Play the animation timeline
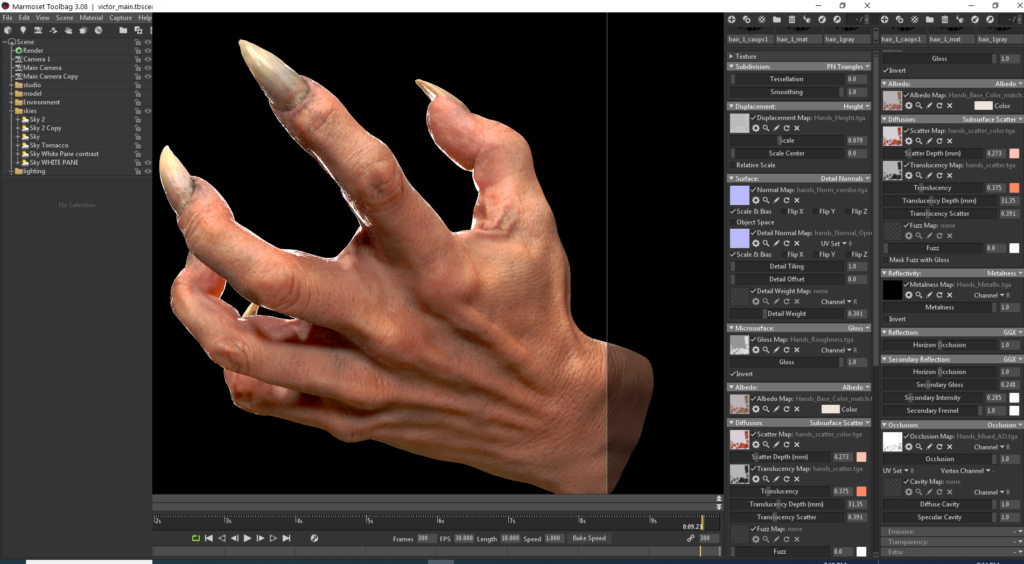 point(248,538)
